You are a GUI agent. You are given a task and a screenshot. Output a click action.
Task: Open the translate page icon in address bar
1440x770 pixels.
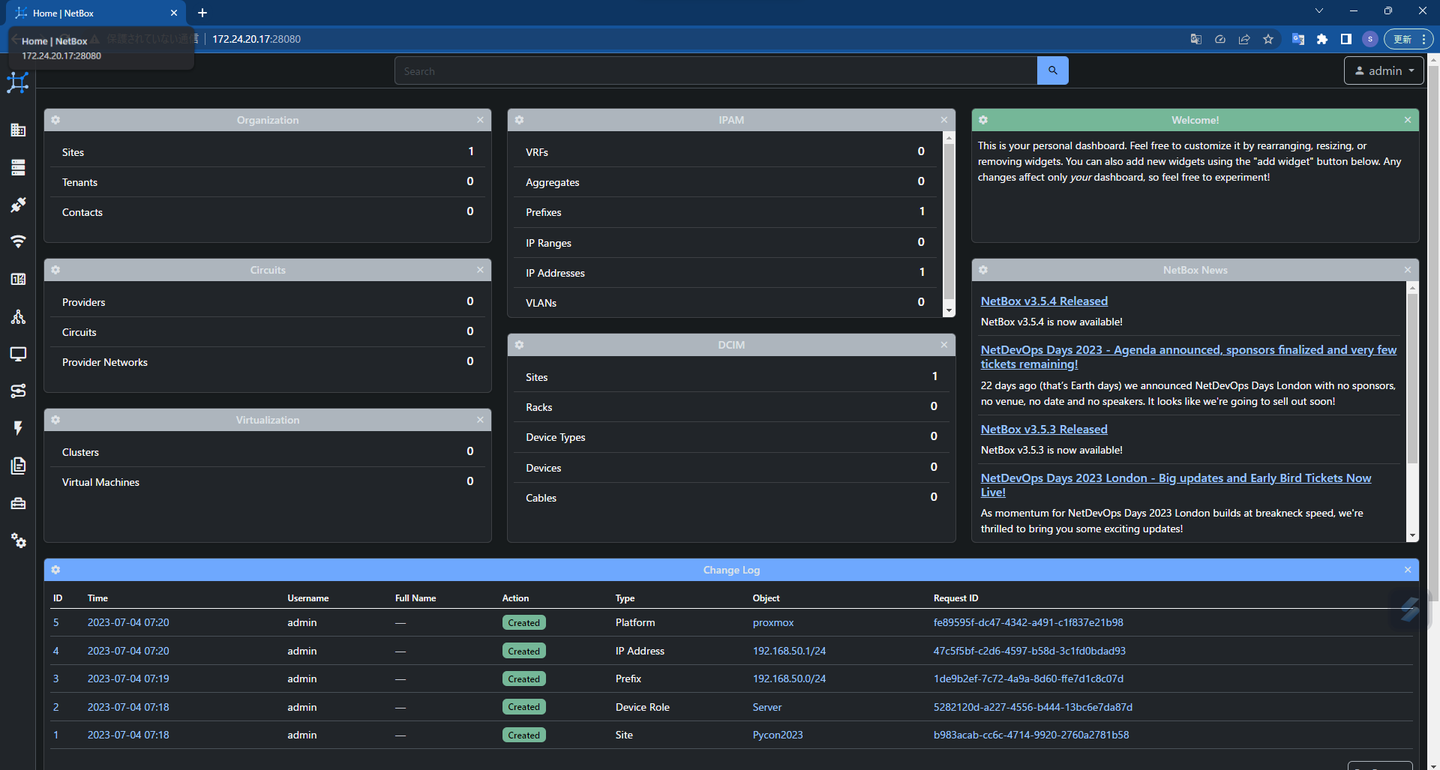(x=1196, y=39)
